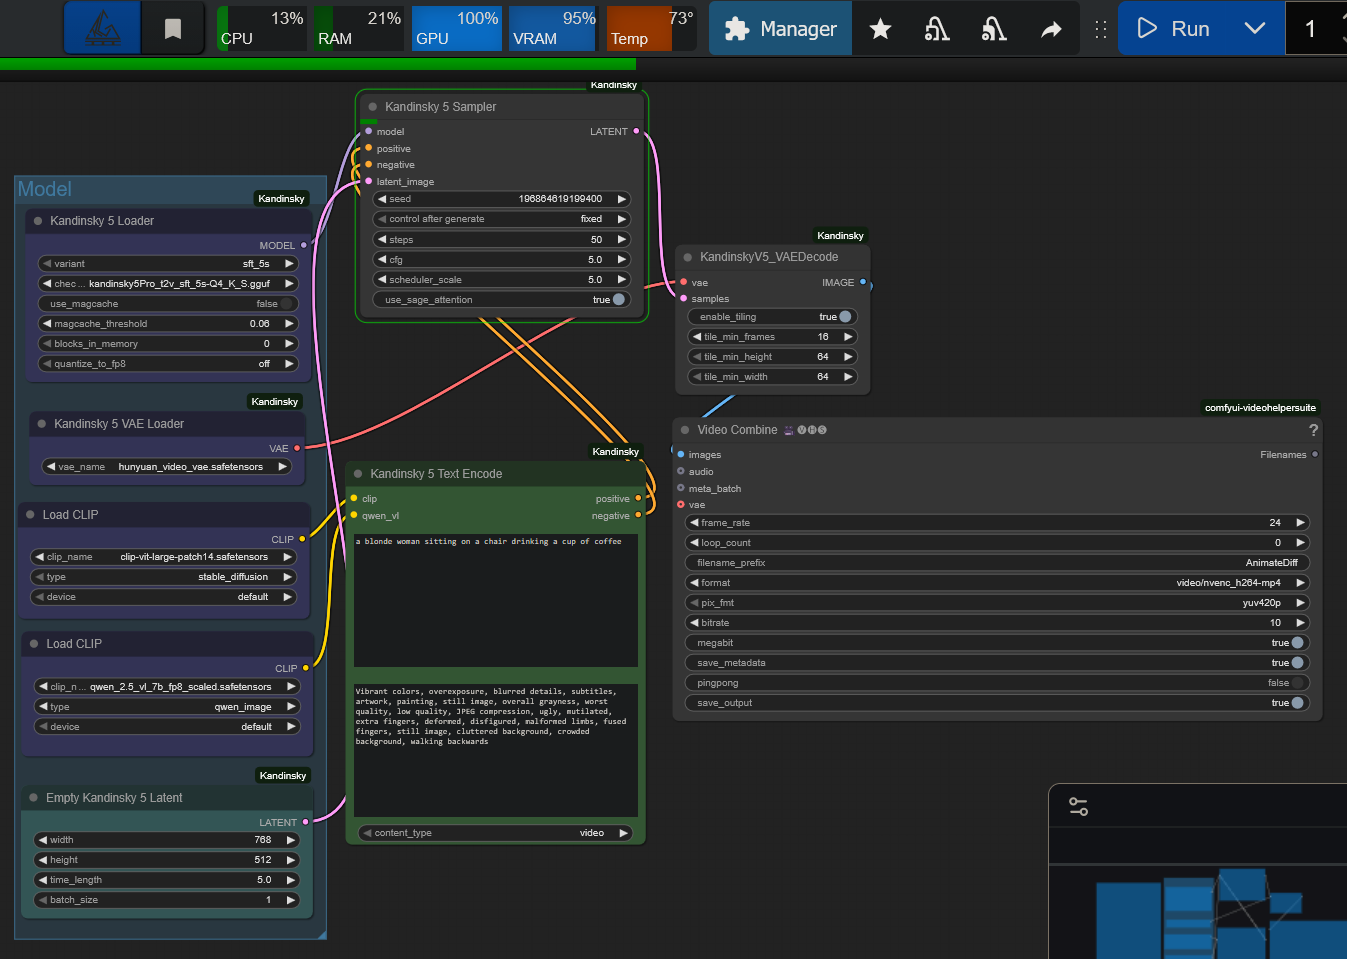1347x959 pixels.
Task: Open the dropdown arrow next to Run
Action: click(1254, 29)
